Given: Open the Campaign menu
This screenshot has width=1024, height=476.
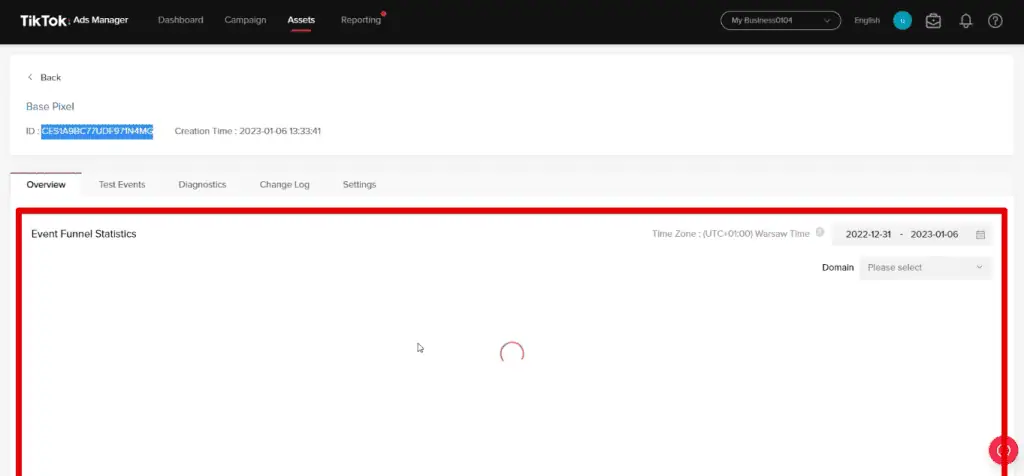Looking at the screenshot, I should tap(245, 20).
